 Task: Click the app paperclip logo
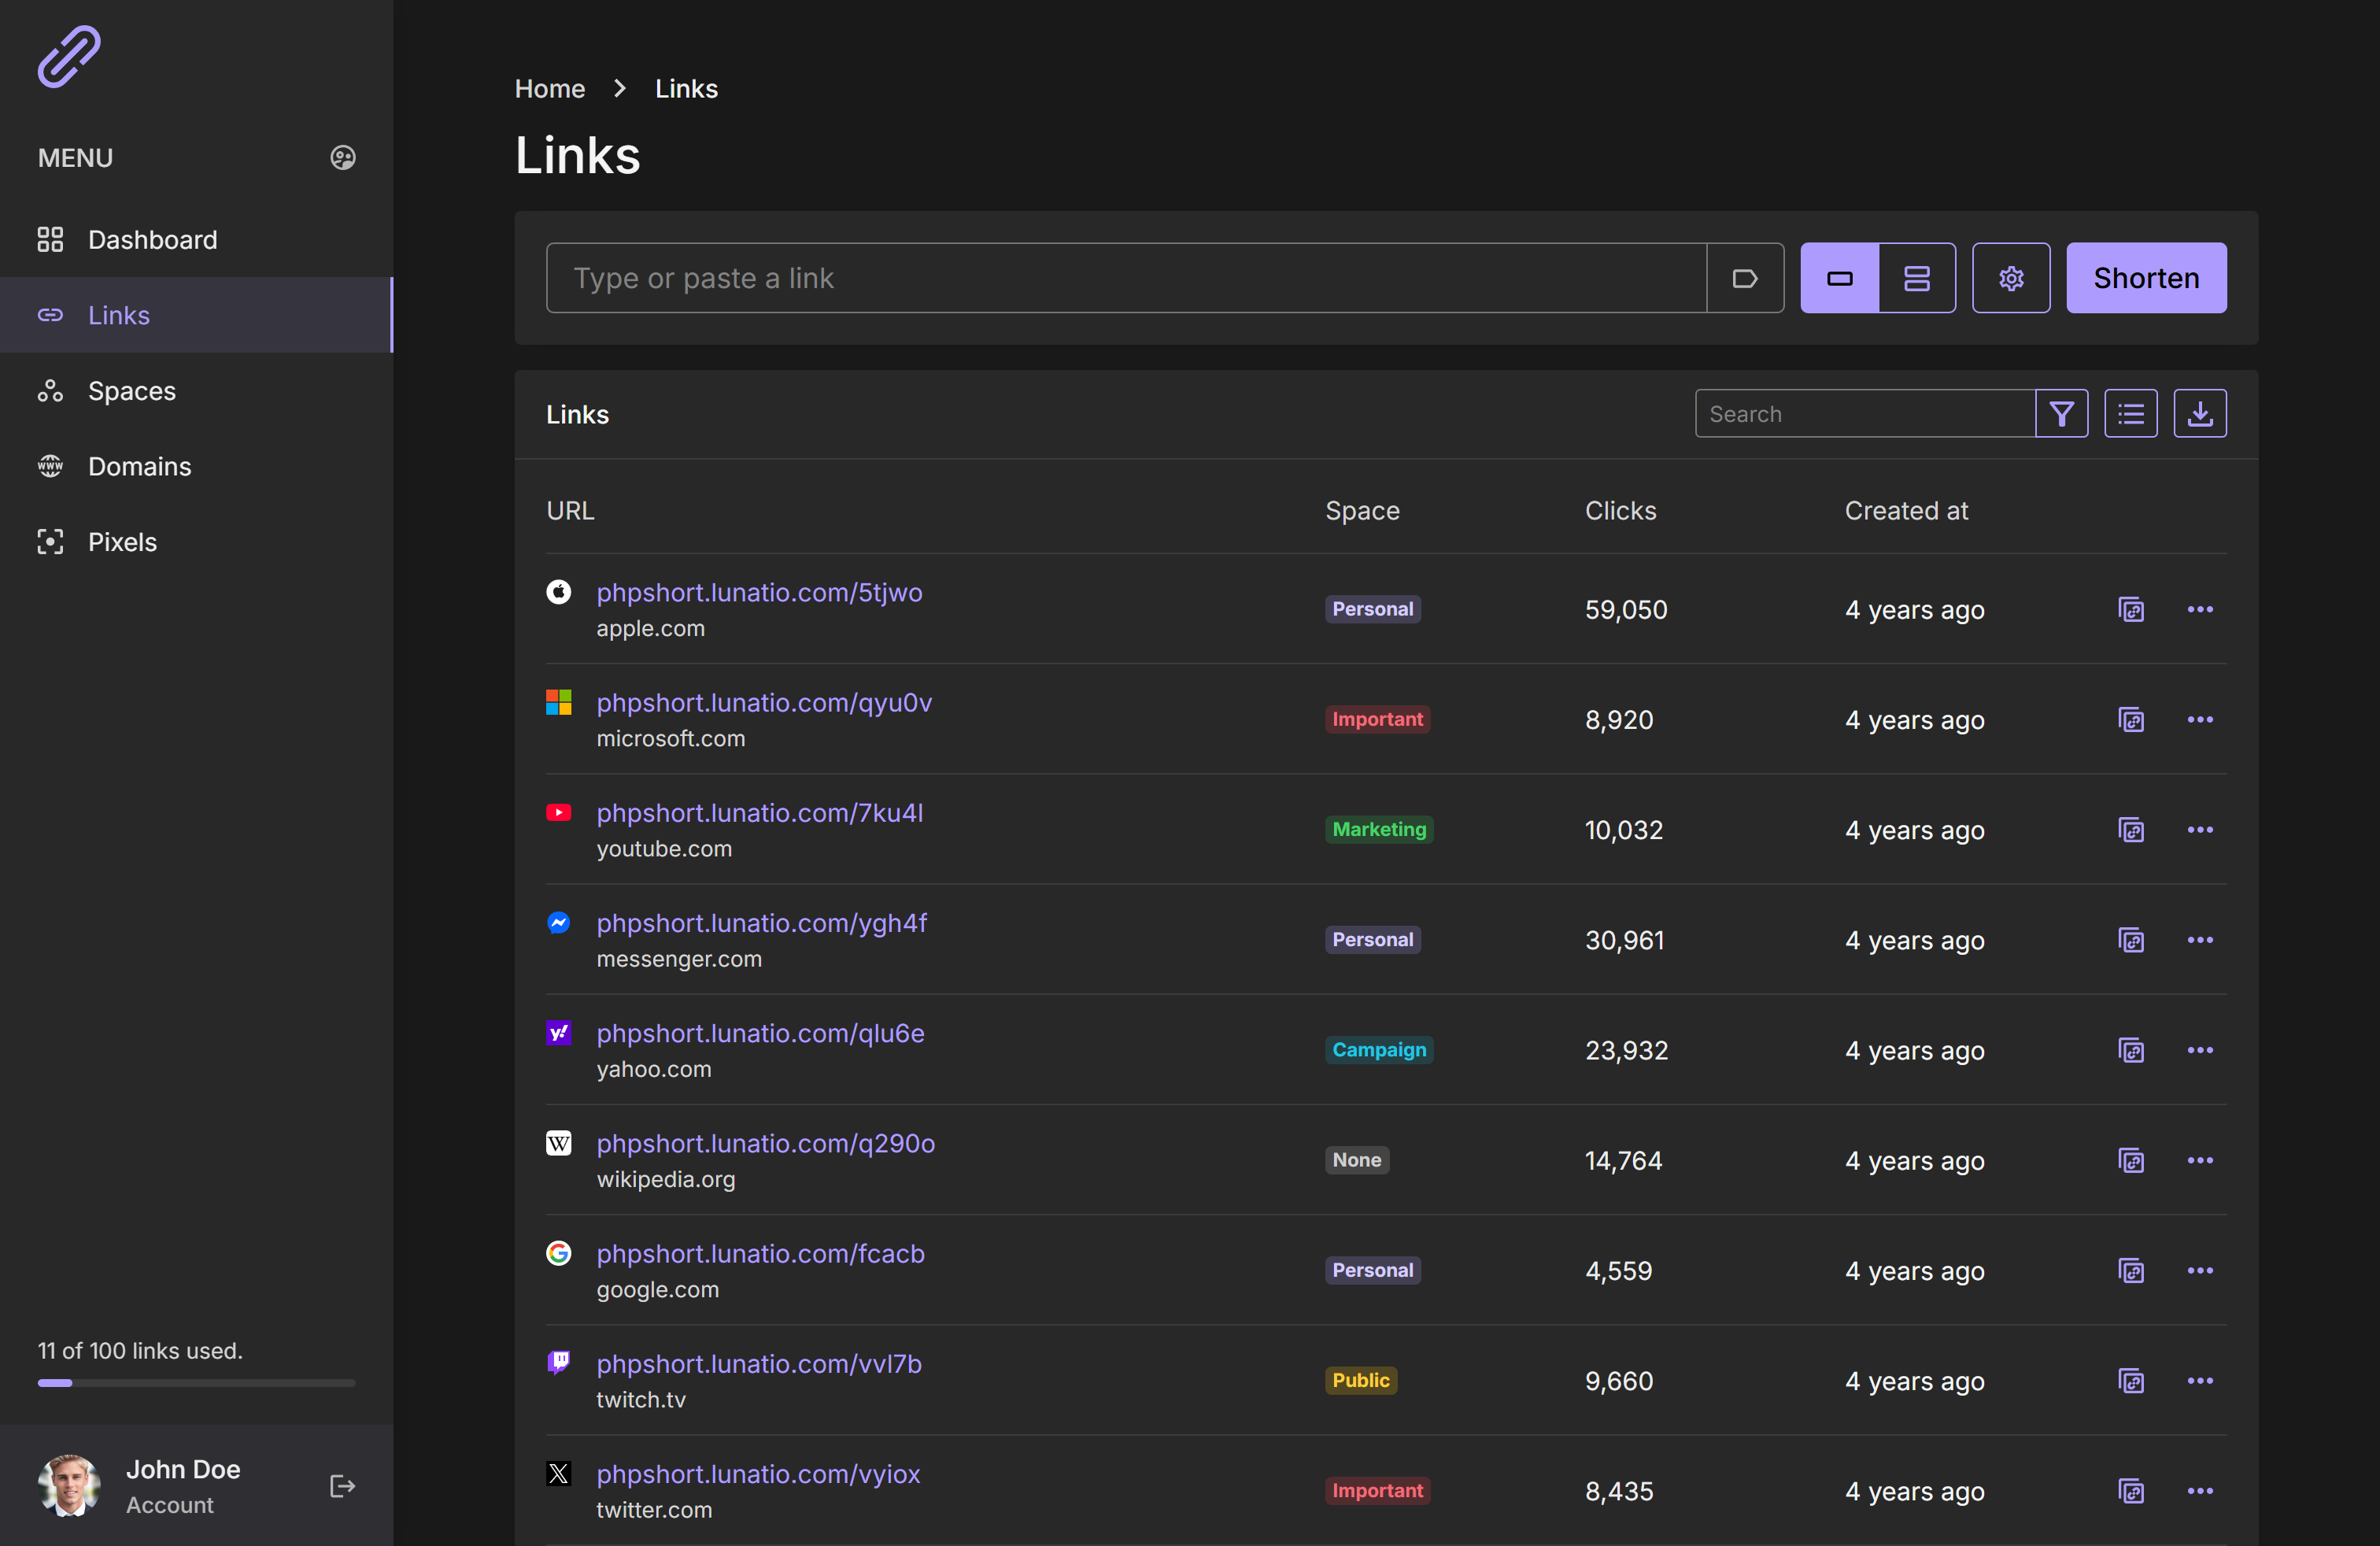[x=69, y=57]
